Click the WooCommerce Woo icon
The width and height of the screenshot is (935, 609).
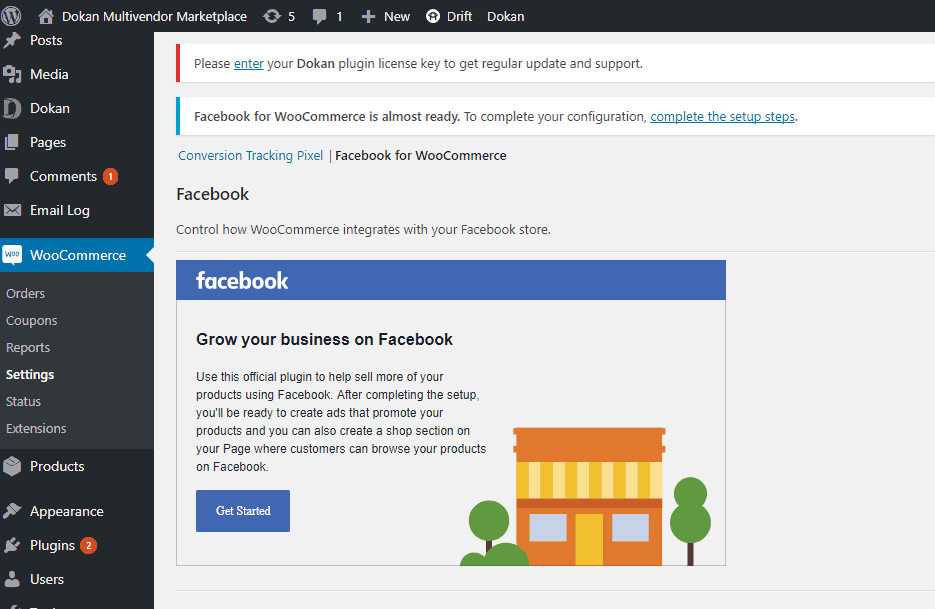tap(12, 255)
